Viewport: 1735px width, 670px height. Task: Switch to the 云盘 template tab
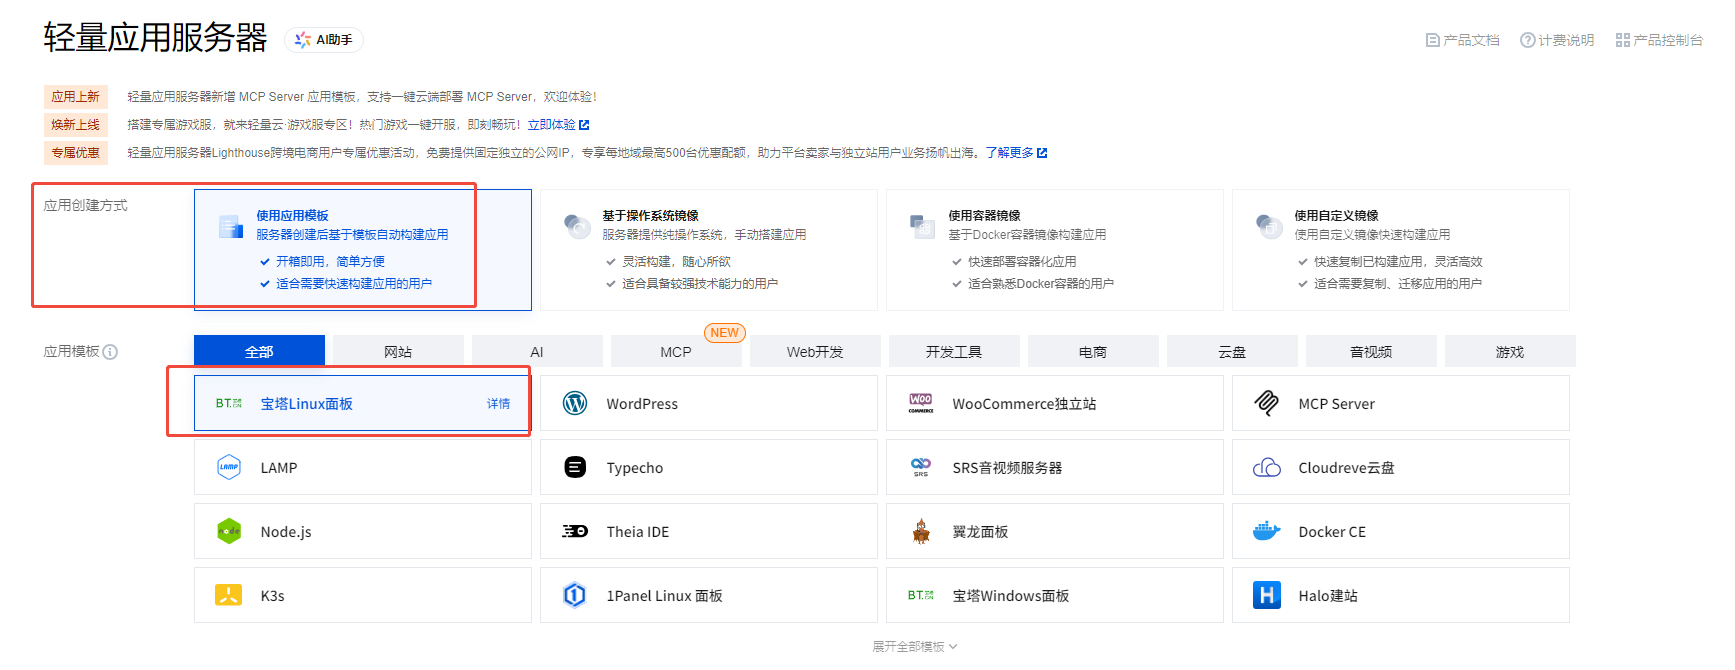pyautogui.click(x=1232, y=351)
